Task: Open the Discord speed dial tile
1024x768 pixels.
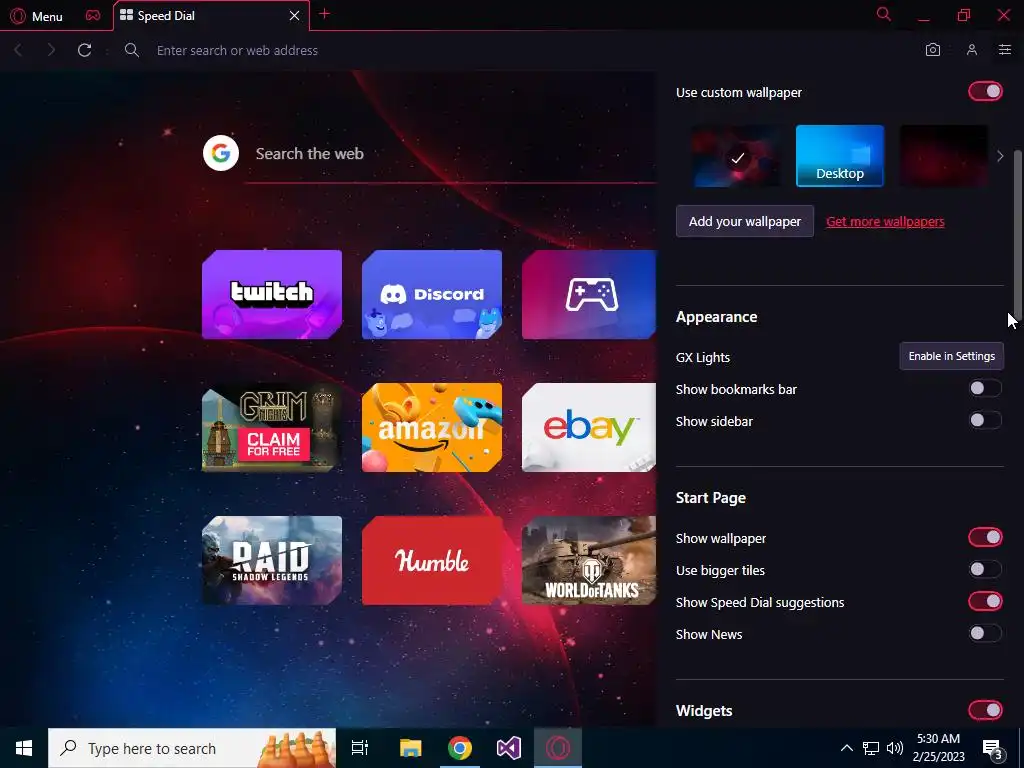Action: (432, 295)
